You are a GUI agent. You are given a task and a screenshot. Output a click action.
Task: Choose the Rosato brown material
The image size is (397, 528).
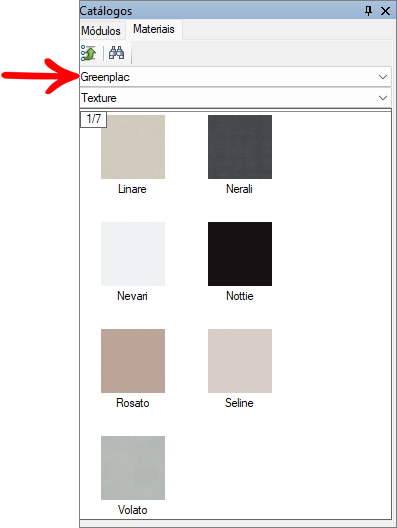(x=133, y=361)
